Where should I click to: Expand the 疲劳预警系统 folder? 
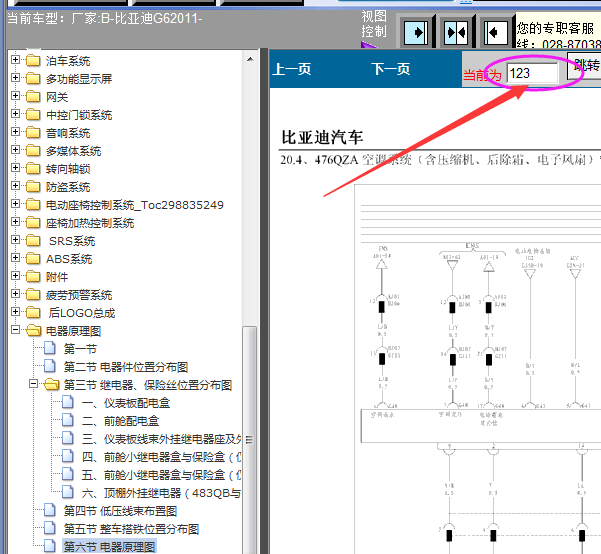pos(15,294)
